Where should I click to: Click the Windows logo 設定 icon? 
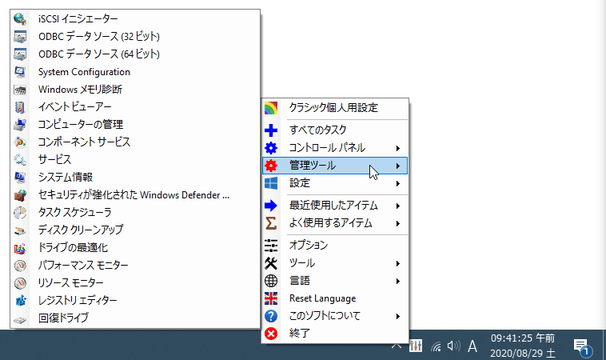pyautogui.click(x=271, y=183)
